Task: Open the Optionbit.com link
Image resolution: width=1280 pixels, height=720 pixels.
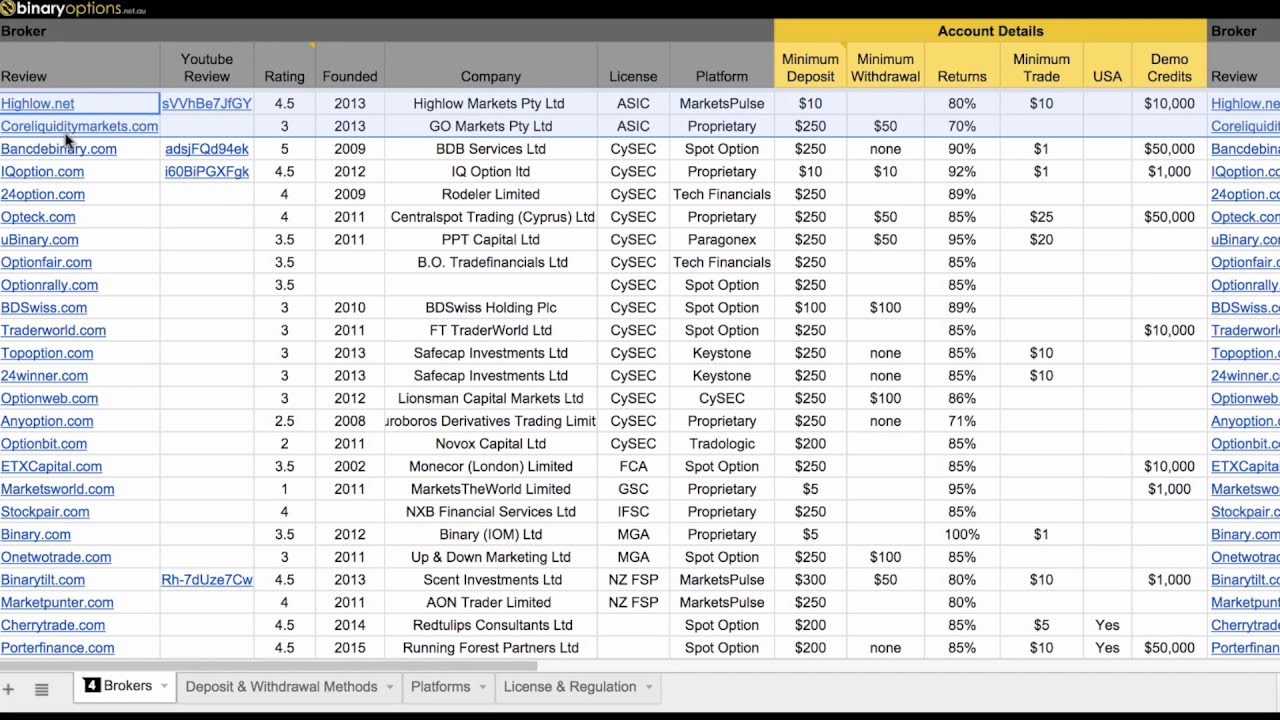Action: [44, 444]
